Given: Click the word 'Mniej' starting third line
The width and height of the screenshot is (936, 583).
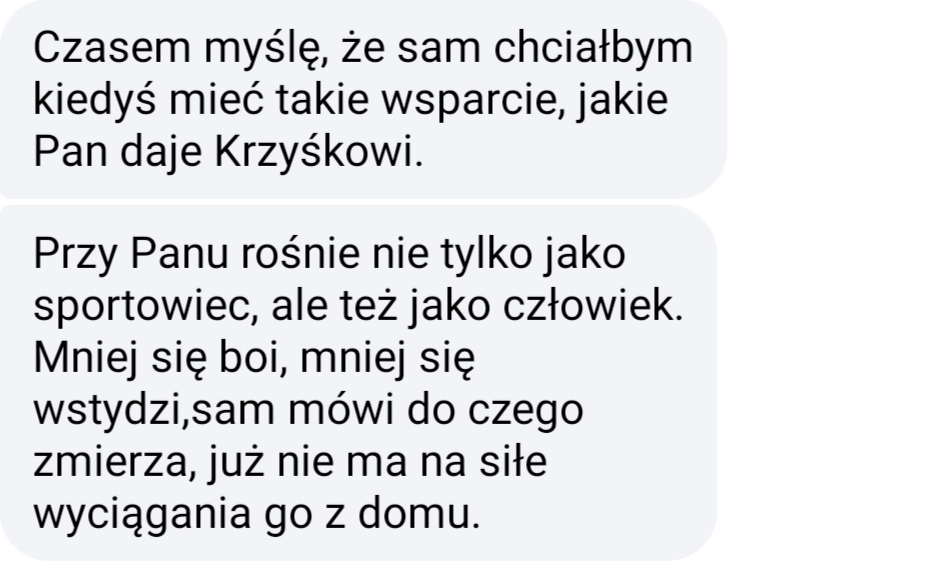Looking at the screenshot, I should pyautogui.click(x=86, y=359).
